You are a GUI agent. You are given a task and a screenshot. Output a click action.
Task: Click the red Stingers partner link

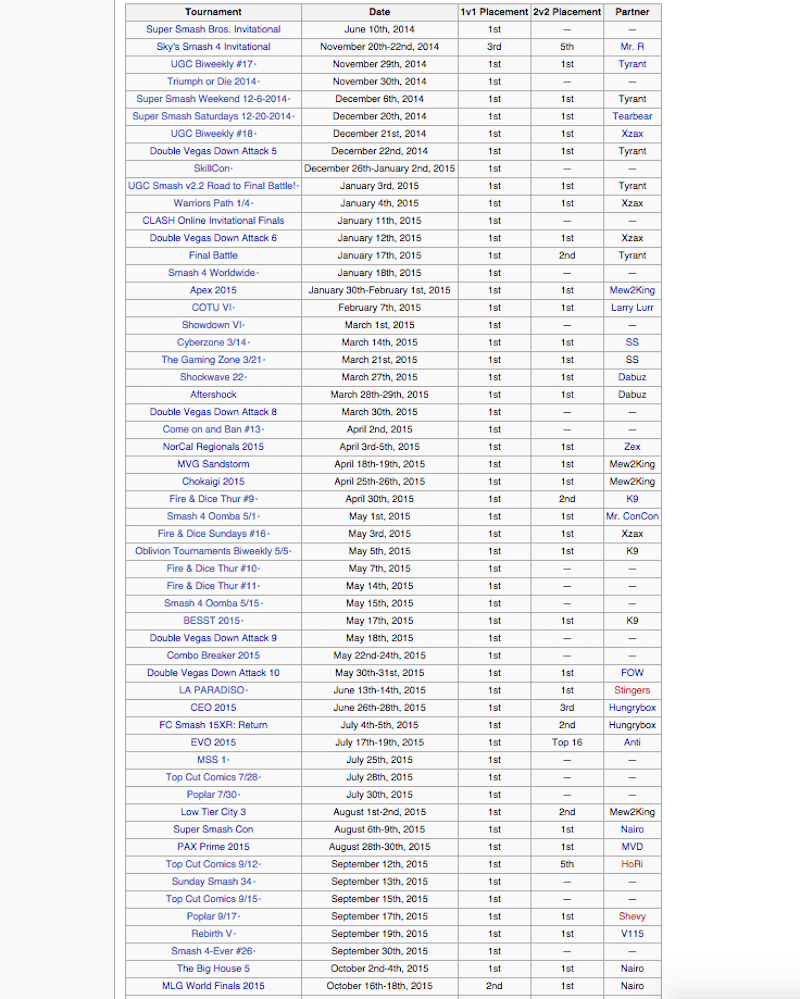[x=632, y=690]
